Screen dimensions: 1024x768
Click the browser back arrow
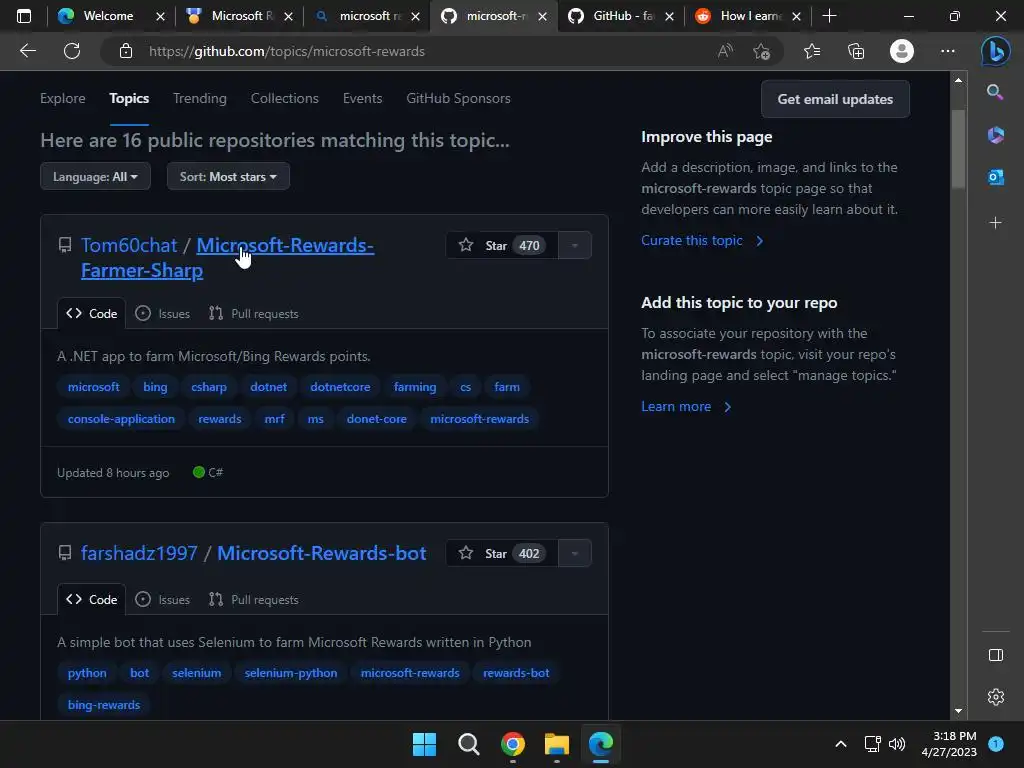[28, 51]
